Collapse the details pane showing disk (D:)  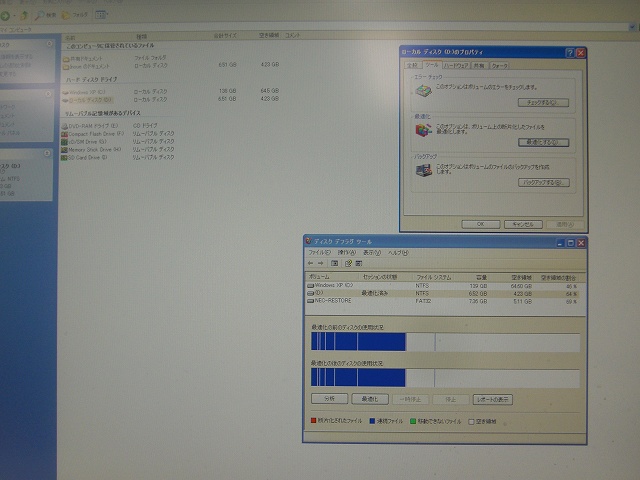point(47,153)
